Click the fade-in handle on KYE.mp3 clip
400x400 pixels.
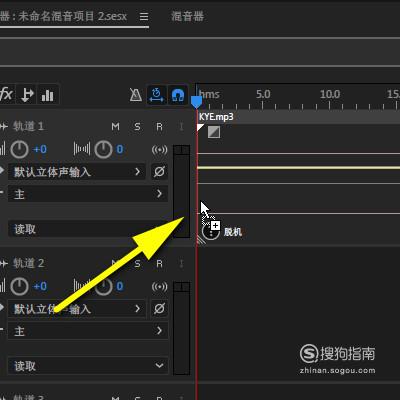[x=214, y=132]
